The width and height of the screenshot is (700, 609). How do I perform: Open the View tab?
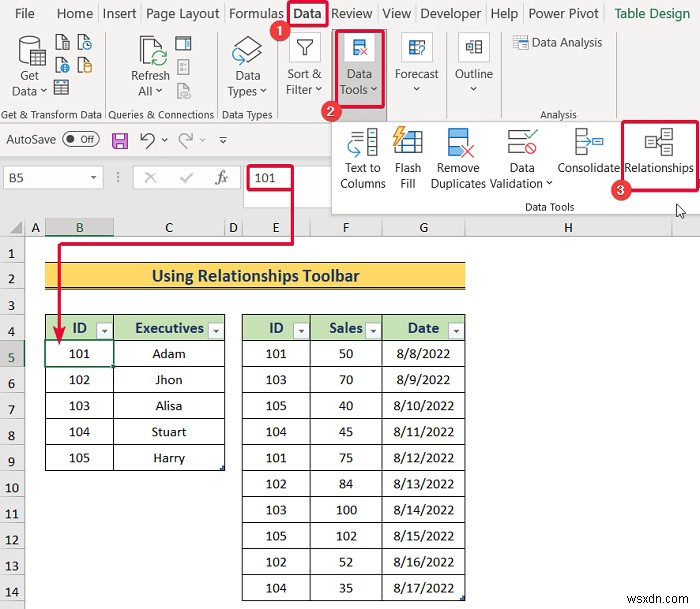[x=396, y=14]
